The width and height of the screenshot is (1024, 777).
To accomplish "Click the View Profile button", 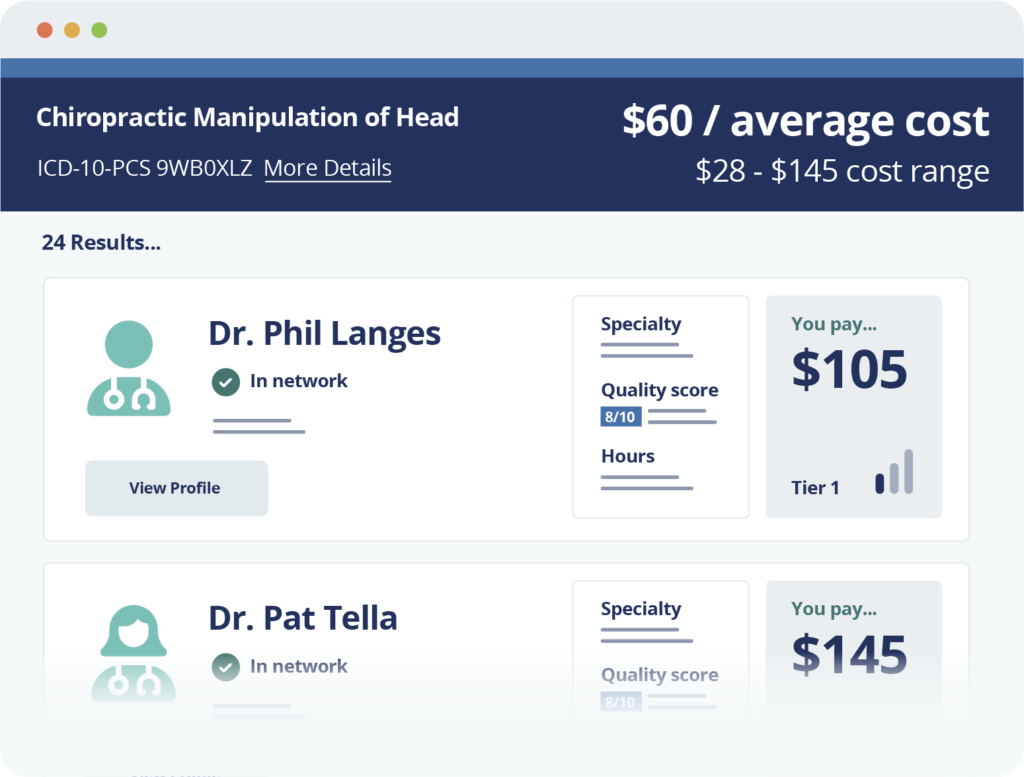I will click(176, 487).
